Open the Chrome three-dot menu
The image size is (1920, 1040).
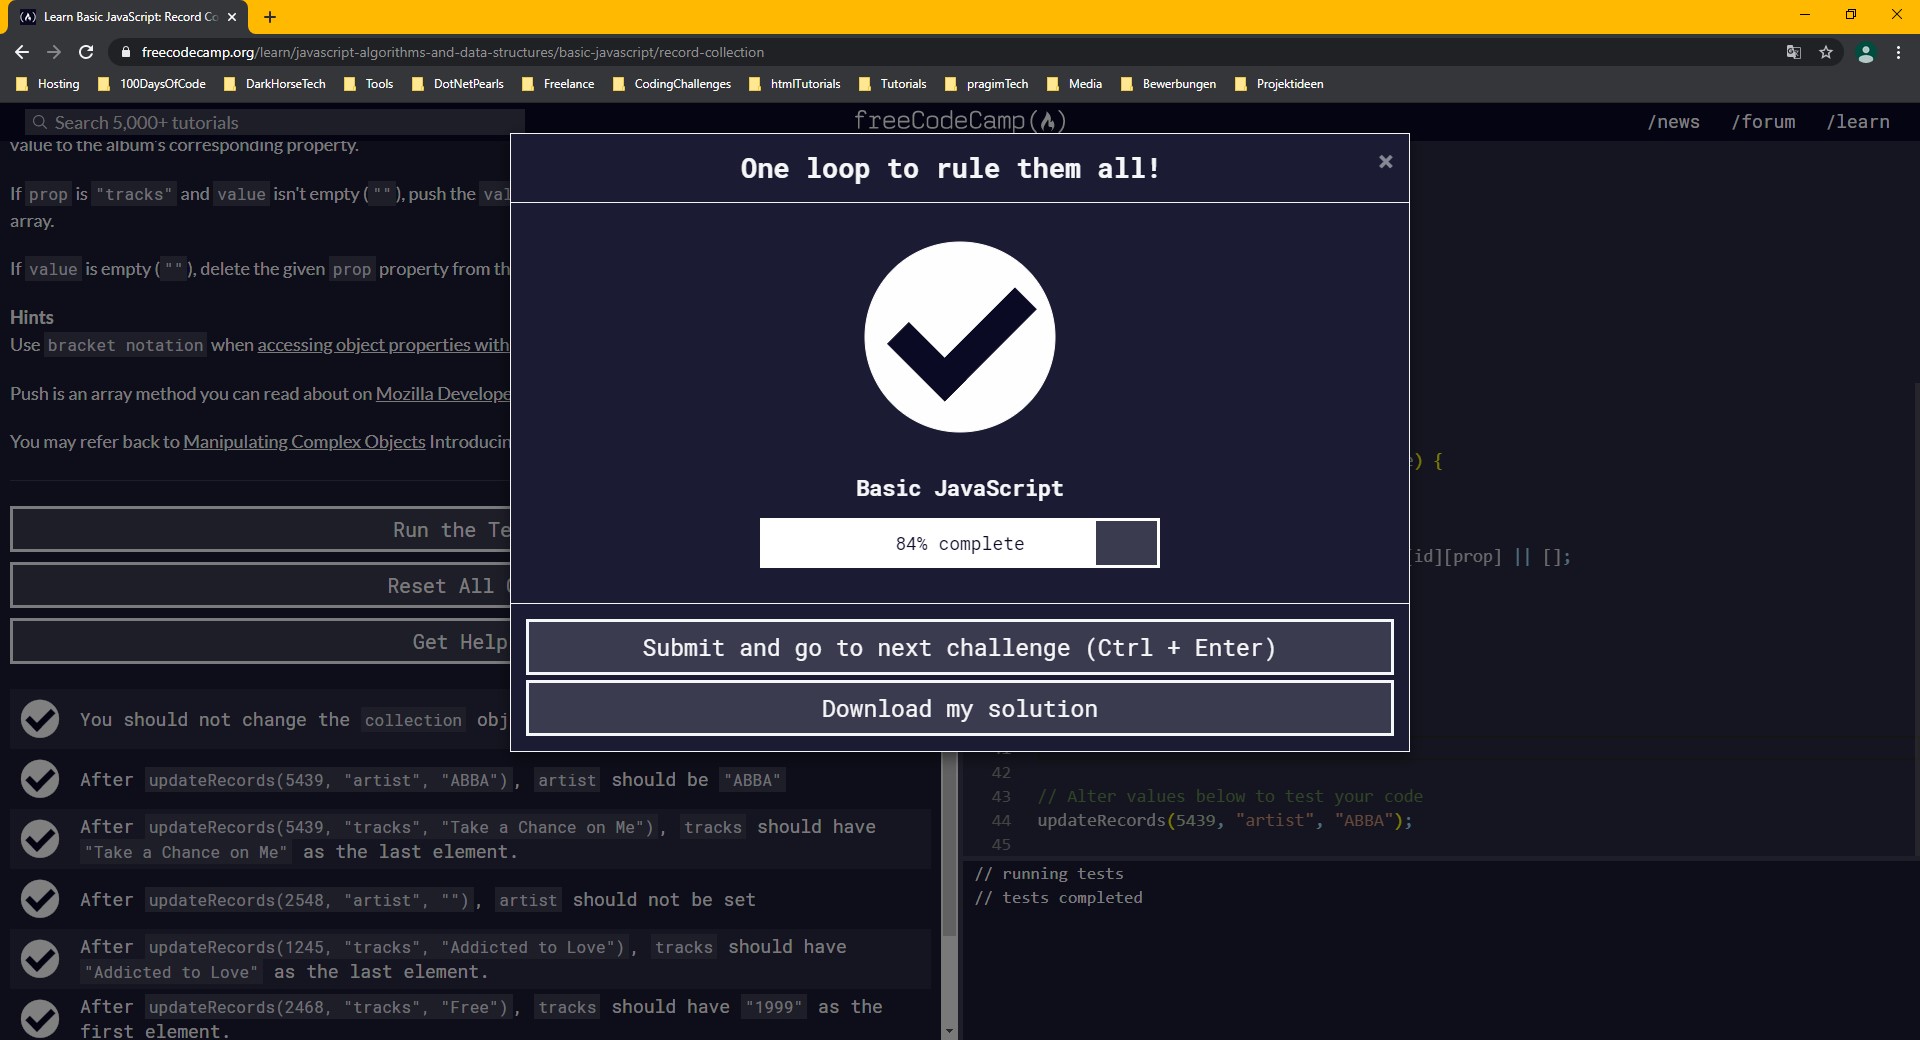click(x=1898, y=53)
